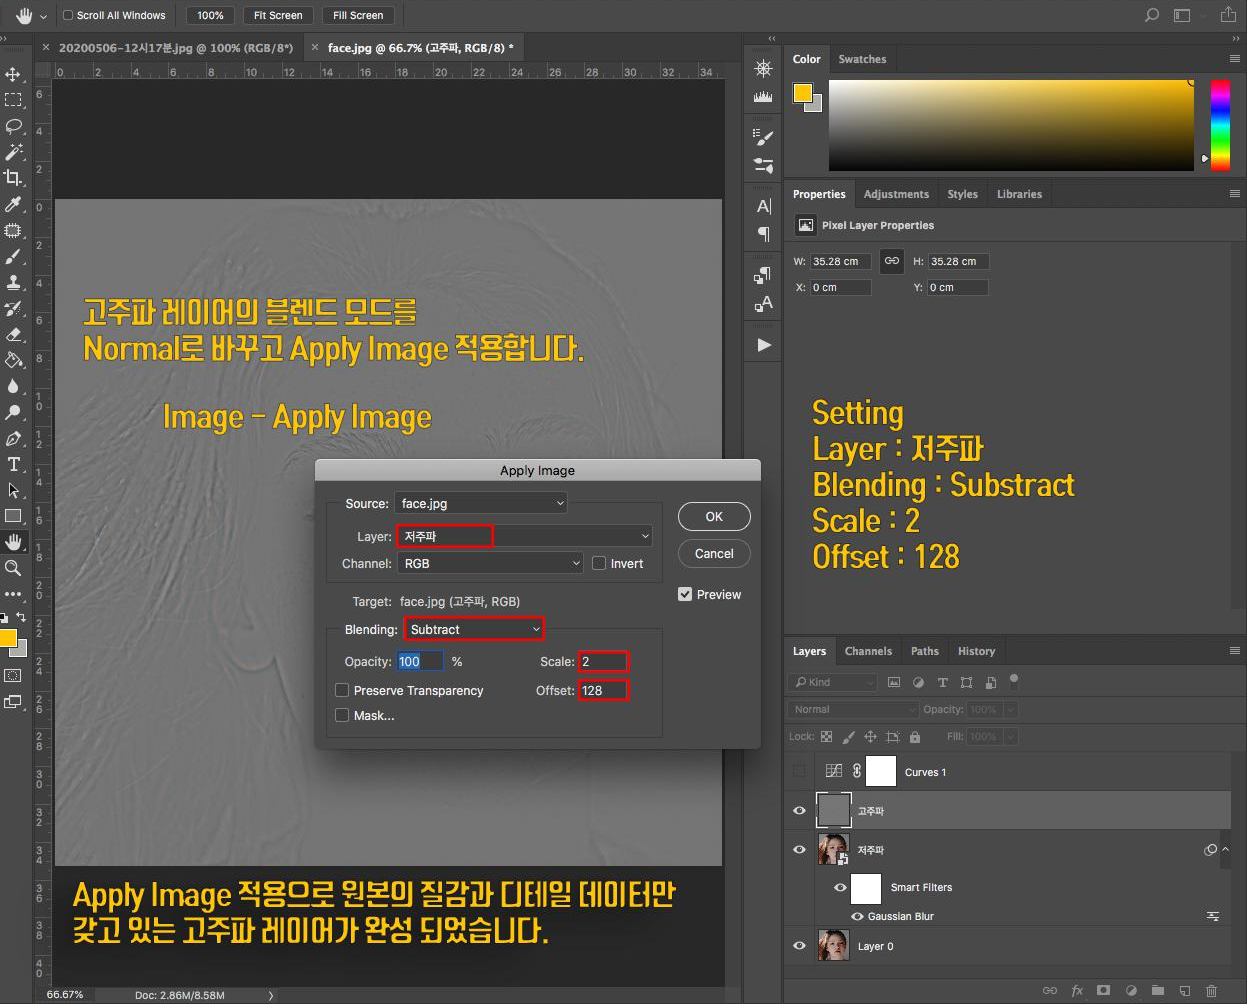
Task: Open the Channel RGB dropdown
Action: (490, 563)
